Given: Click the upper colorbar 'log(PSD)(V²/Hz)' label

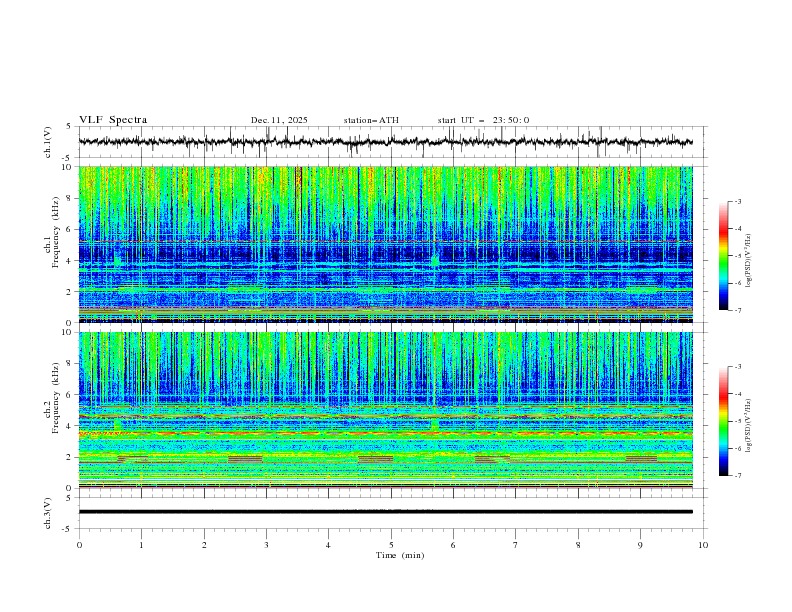Looking at the screenshot, I should pyautogui.click(x=749, y=261).
